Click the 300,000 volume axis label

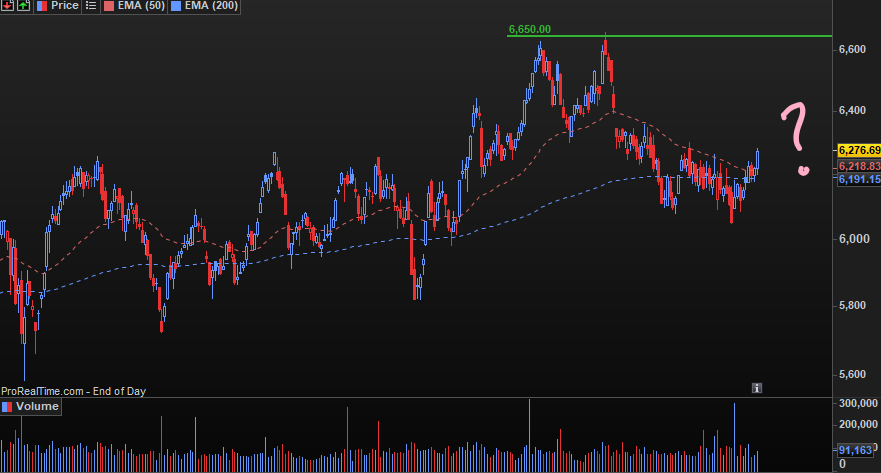point(858,403)
